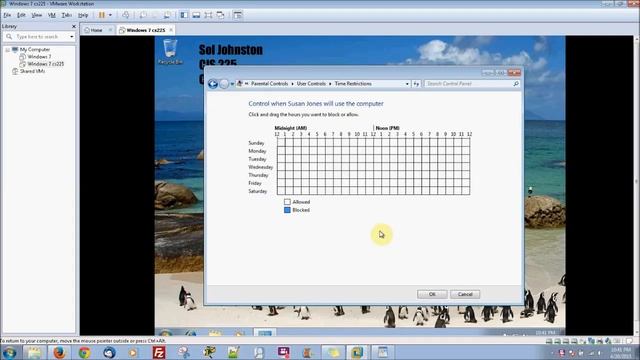The width and height of the screenshot is (640, 360).
Task: Close the Library panel
Action: (x=73, y=26)
